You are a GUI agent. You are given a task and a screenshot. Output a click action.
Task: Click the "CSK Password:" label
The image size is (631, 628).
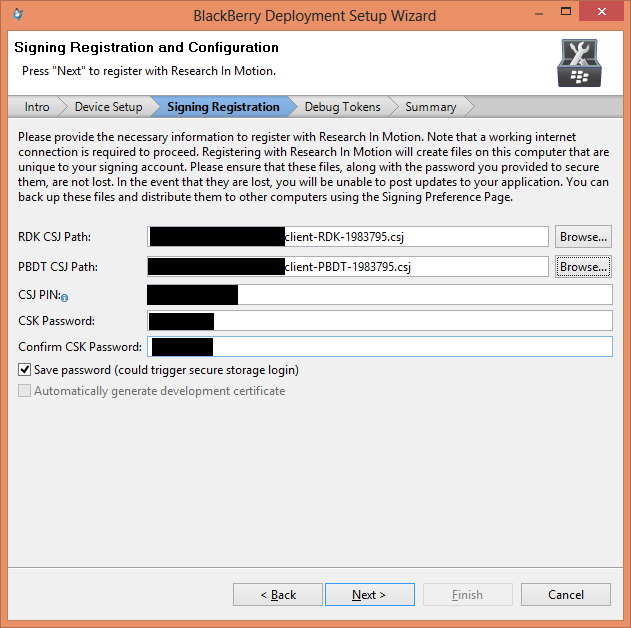point(56,321)
